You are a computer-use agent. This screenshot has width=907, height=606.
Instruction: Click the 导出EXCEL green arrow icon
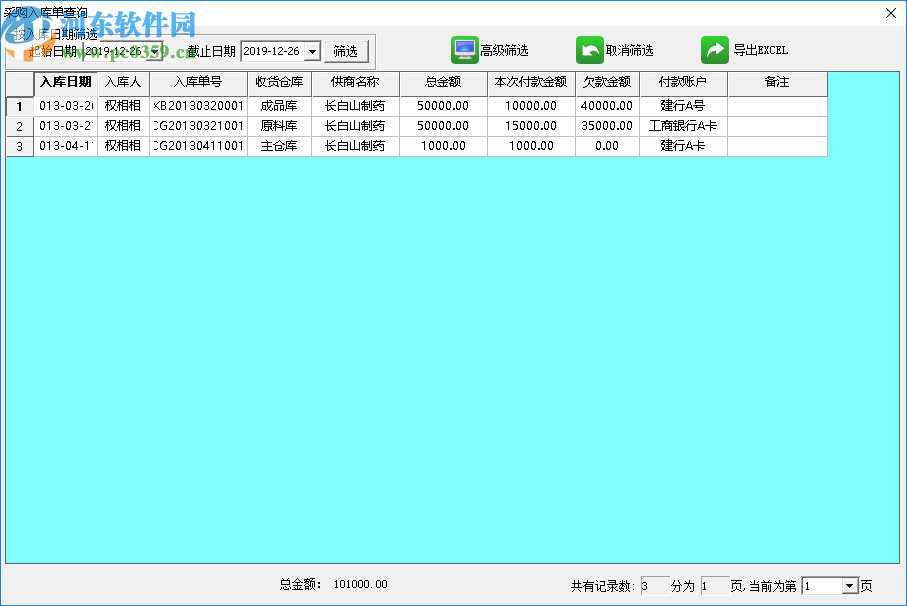(715, 50)
